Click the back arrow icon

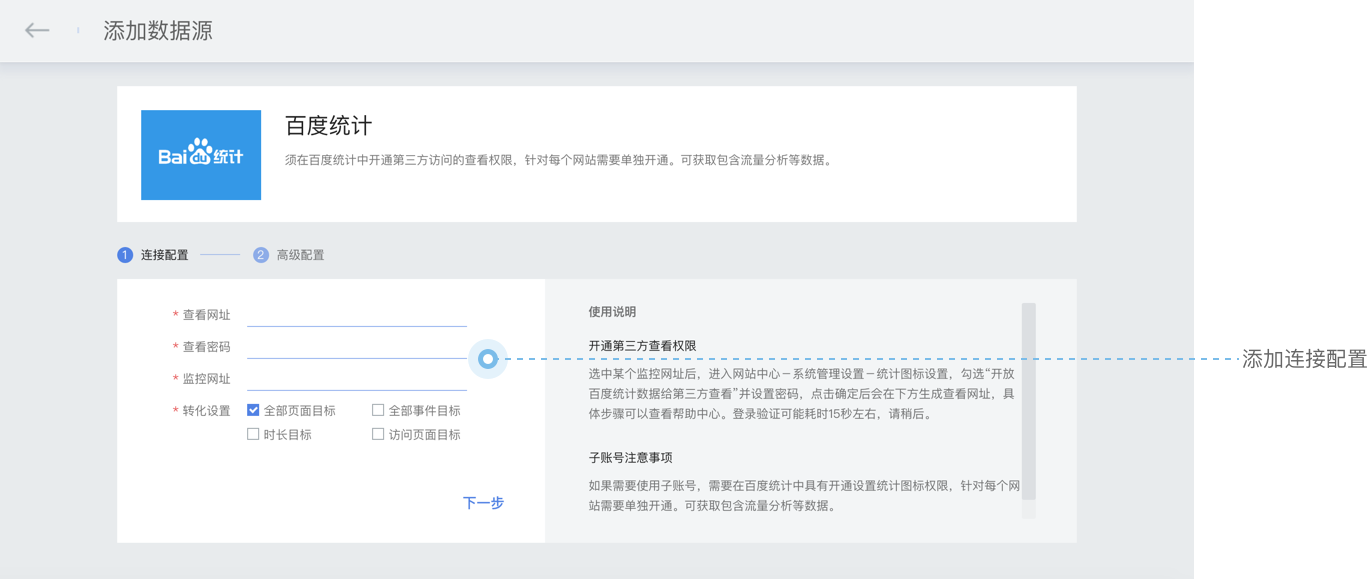[37, 31]
